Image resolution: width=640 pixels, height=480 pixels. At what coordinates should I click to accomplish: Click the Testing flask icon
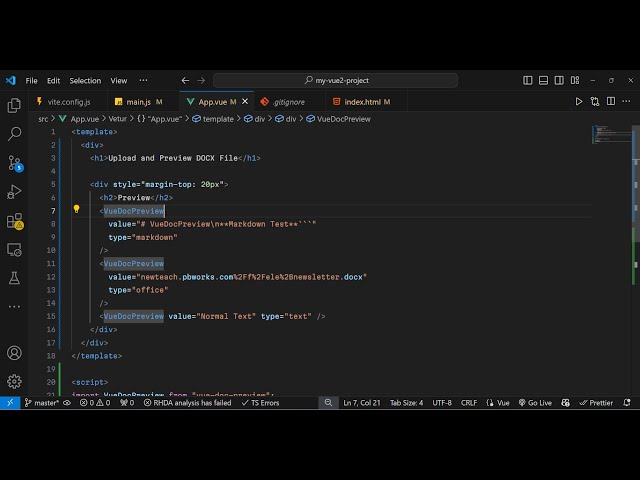click(14, 277)
